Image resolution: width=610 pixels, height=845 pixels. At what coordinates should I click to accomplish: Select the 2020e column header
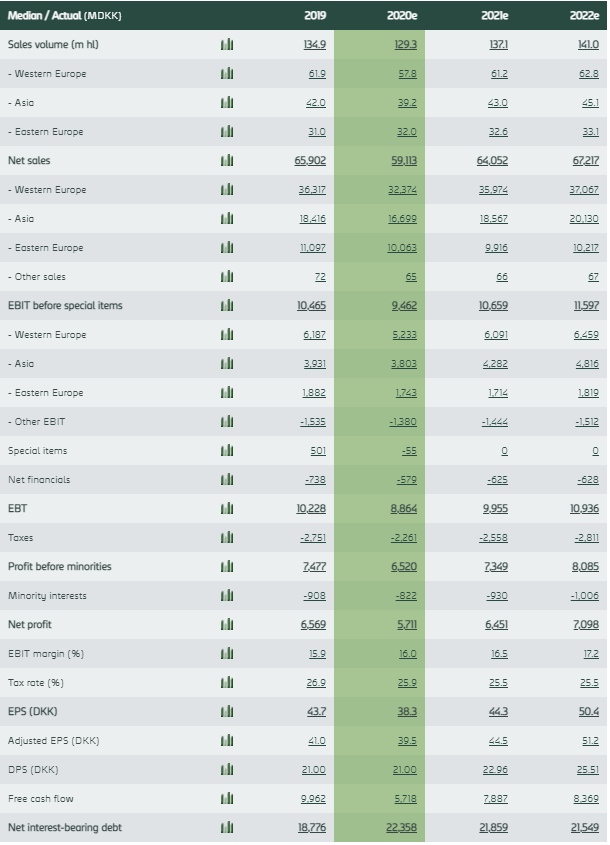[x=403, y=16]
